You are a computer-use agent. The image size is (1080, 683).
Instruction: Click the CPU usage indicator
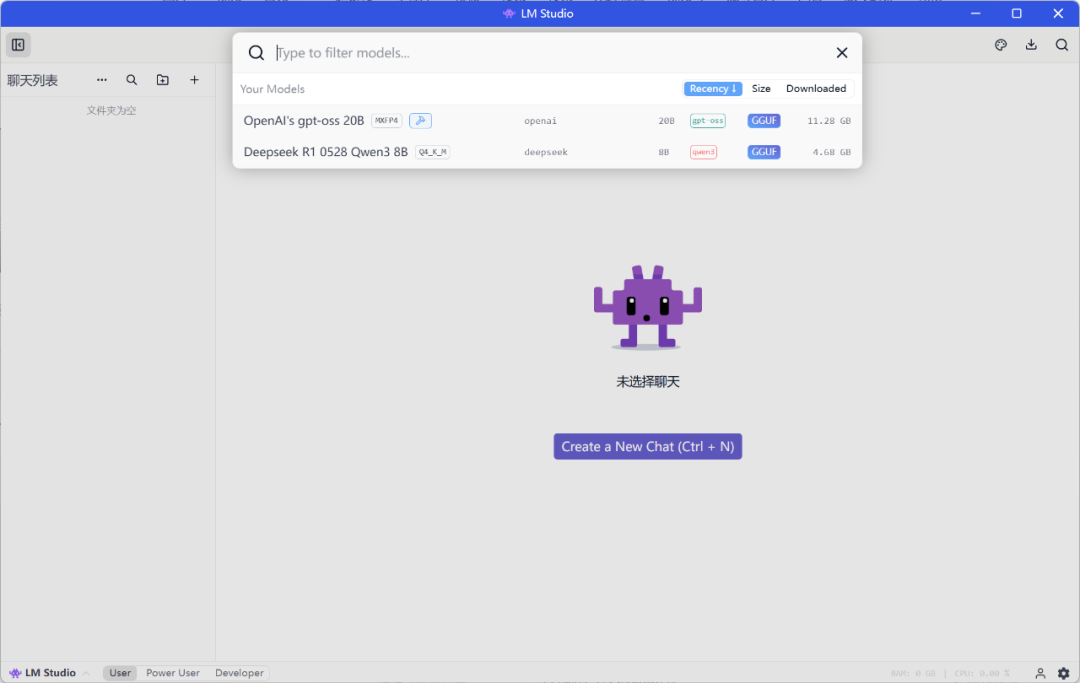tap(982, 673)
